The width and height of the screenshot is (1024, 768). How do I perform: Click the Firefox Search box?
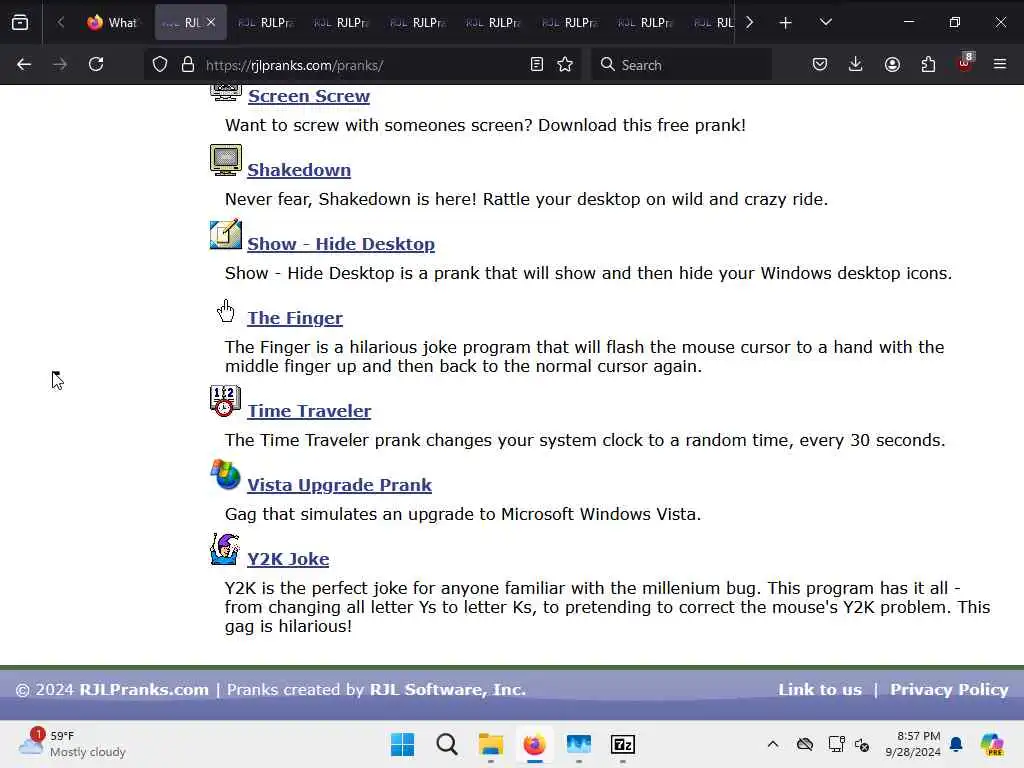[681, 65]
